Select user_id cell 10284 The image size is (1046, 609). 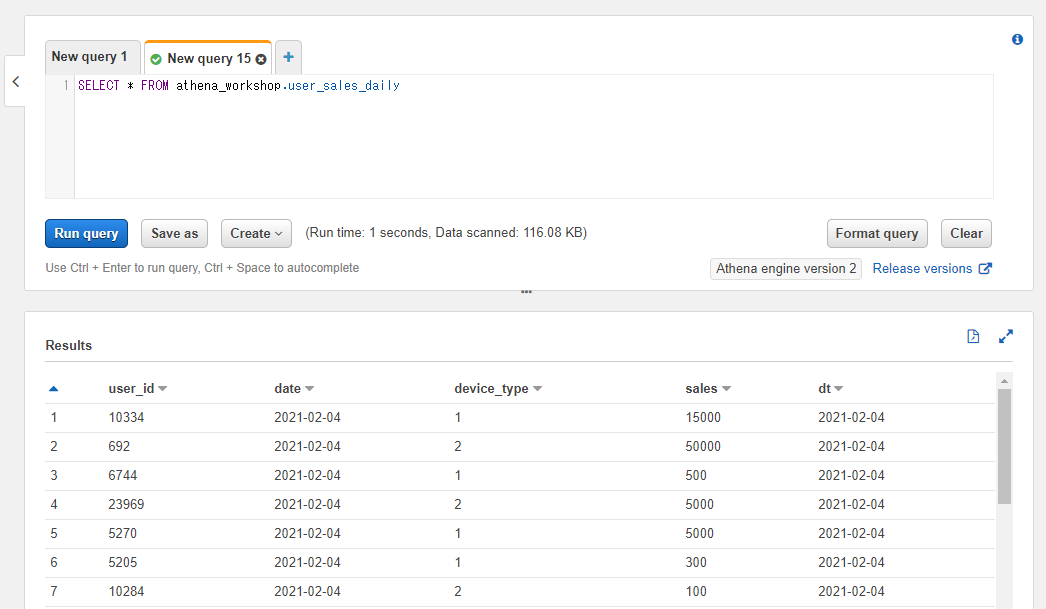[x=126, y=592]
